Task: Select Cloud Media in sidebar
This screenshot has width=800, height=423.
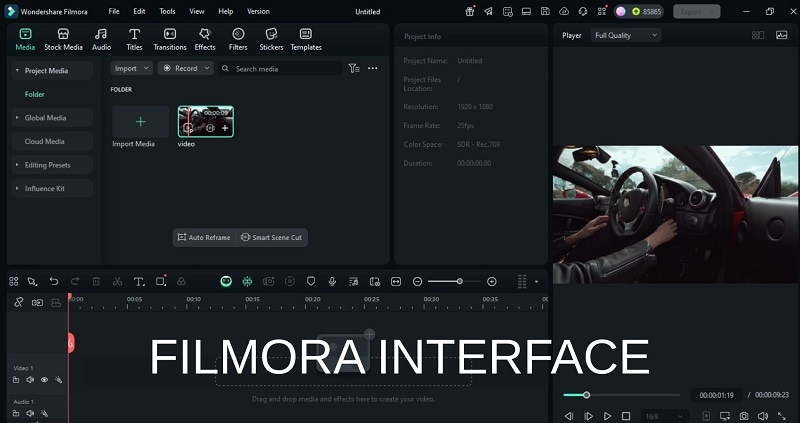Action: click(52, 141)
